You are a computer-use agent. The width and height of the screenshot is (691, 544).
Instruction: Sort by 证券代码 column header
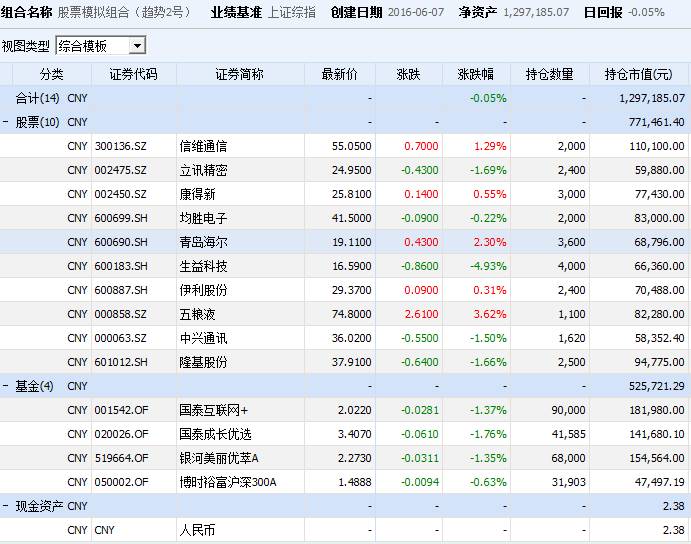[134, 74]
